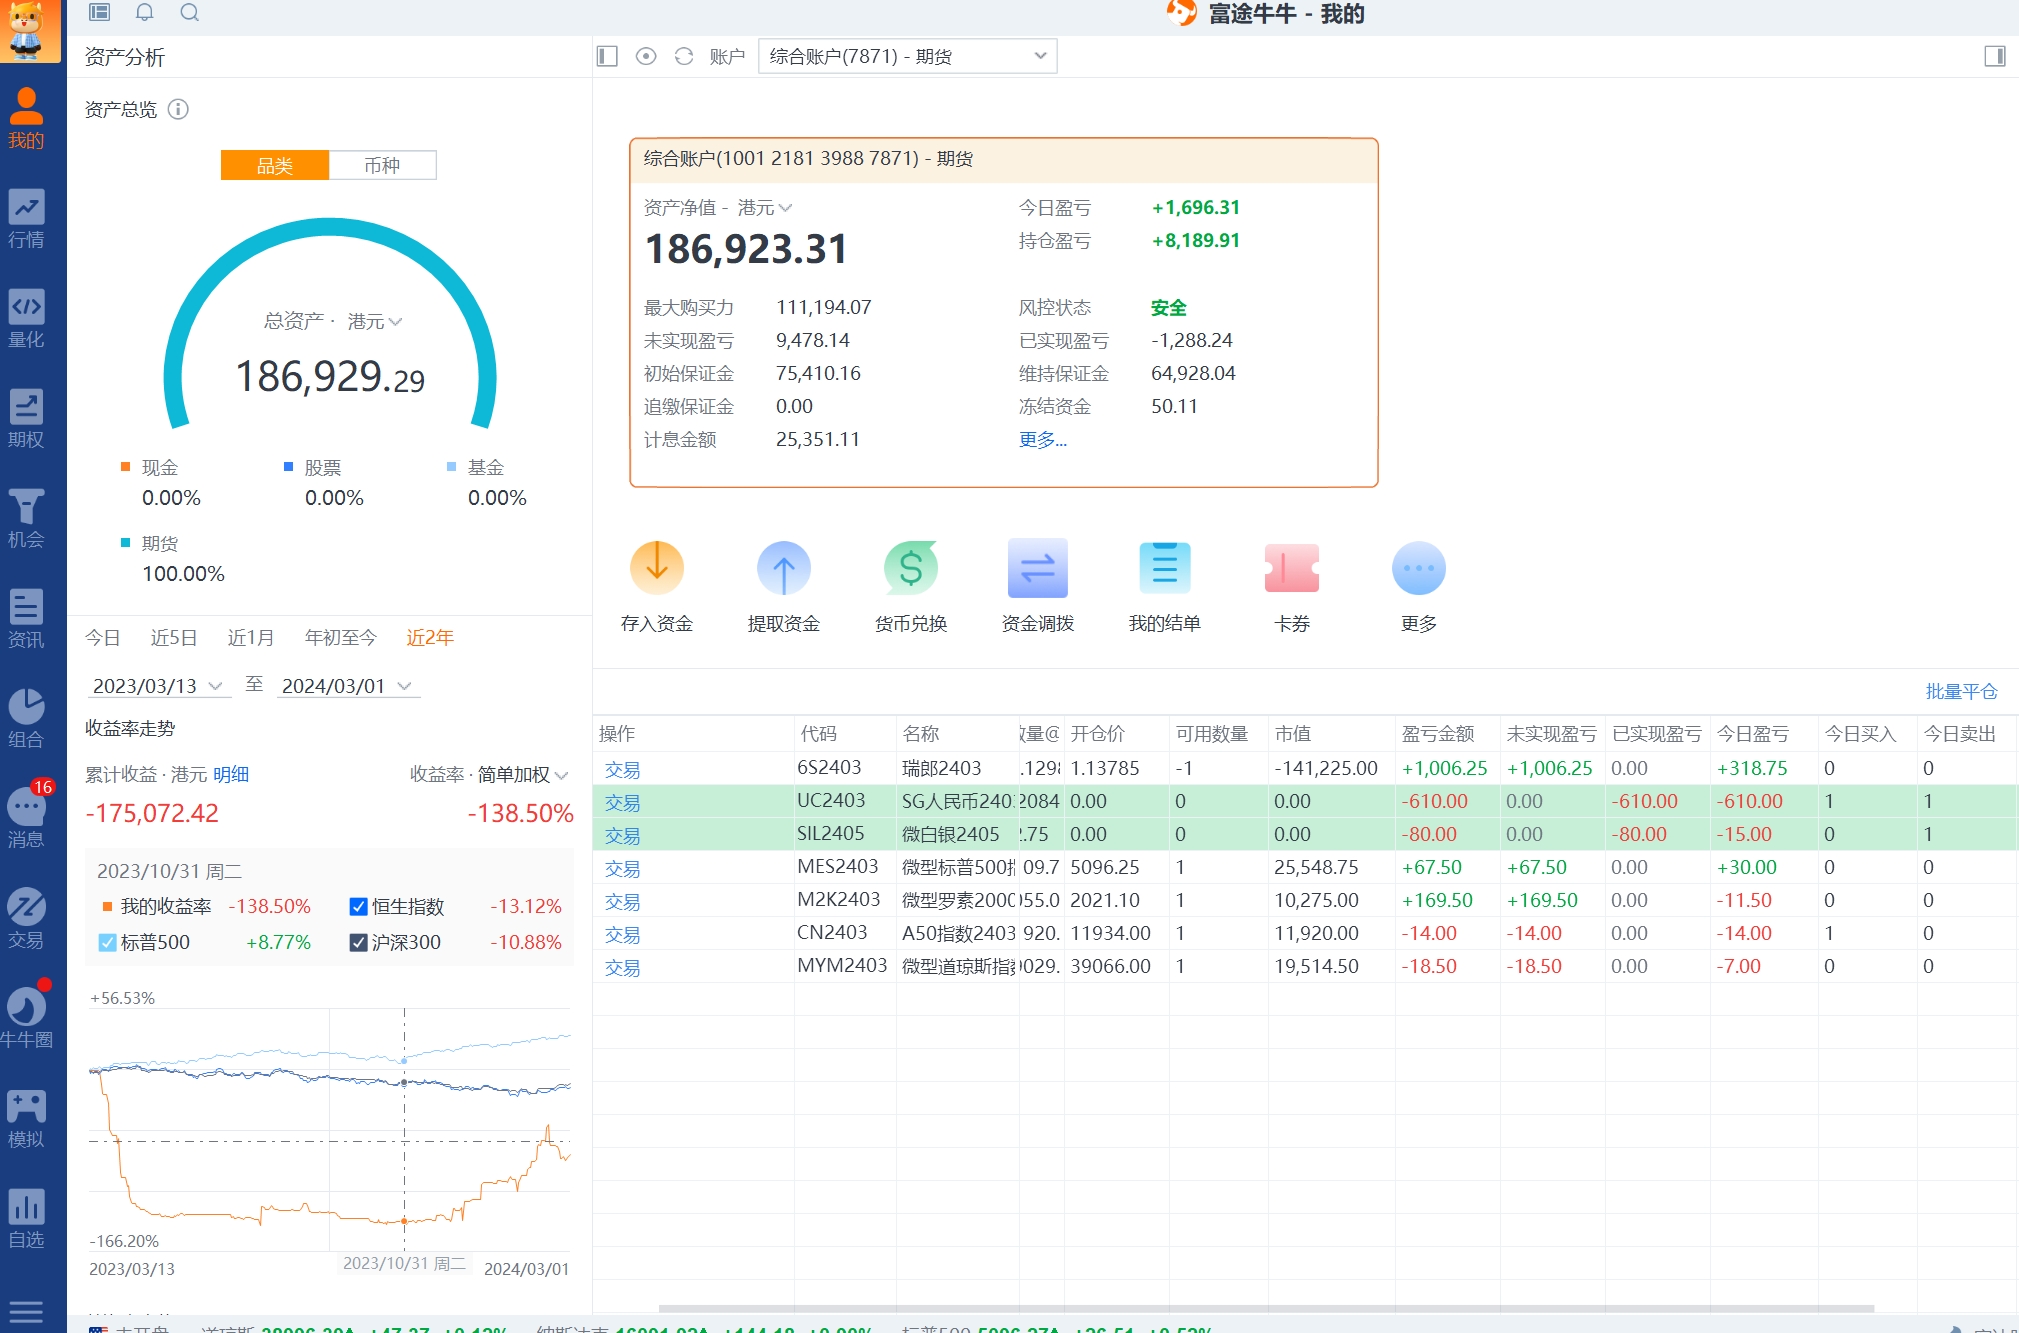Click the 批量平仓 batch close link
Viewport: 2019px width, 1333px height.
(x=1961, y=691)
